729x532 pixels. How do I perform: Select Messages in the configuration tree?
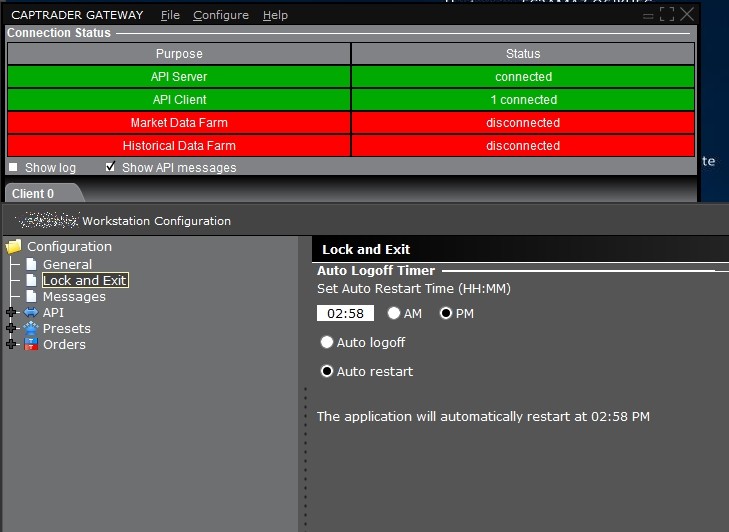pos(74,296)
